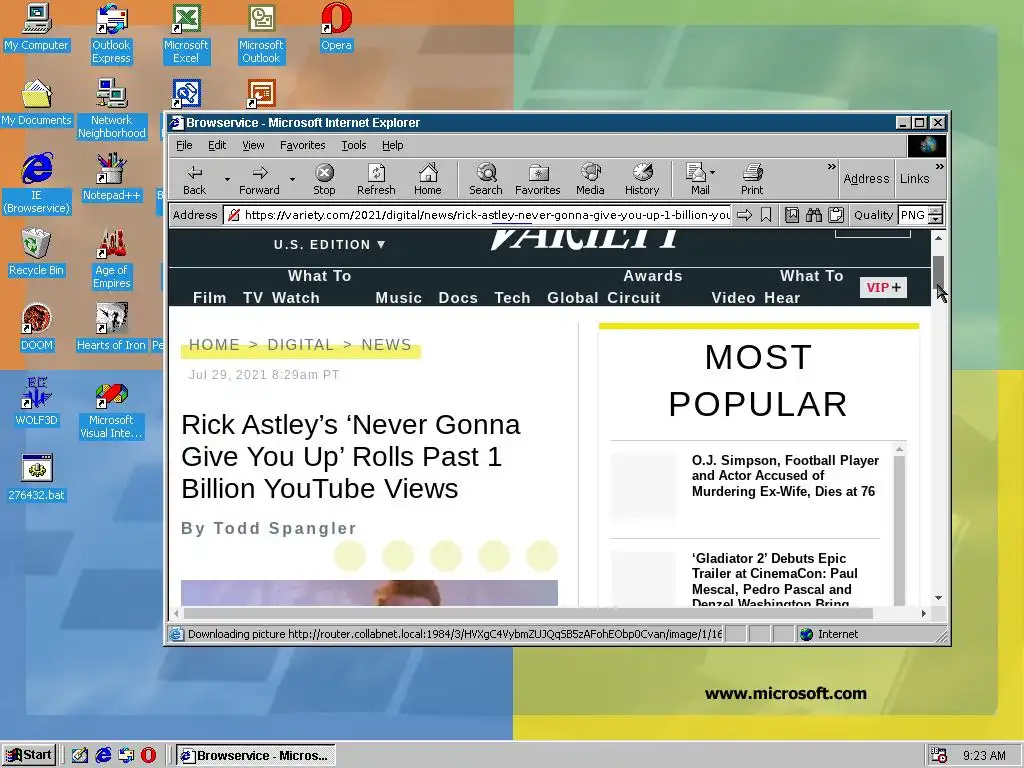This screenshot has height=768, width=1024.
Task: Select Microsoft Excel desktop shortcut
Action: 186,34
